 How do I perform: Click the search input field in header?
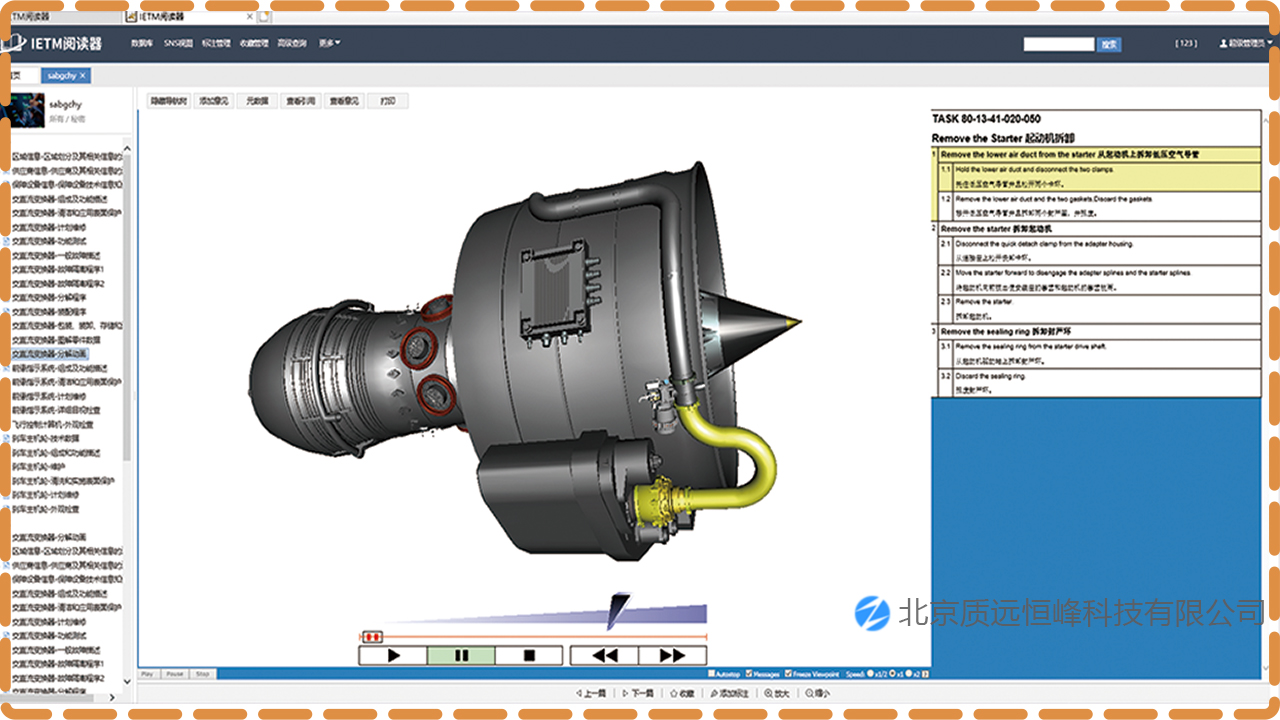coord(1058,44)
